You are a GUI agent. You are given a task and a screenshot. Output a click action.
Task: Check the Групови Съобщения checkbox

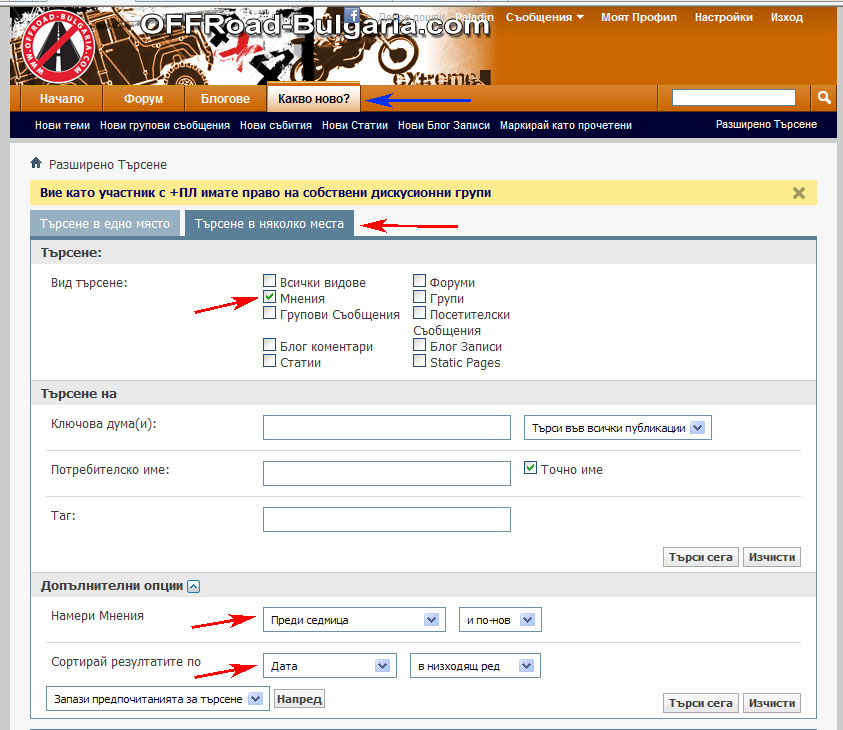click(269, 313)
